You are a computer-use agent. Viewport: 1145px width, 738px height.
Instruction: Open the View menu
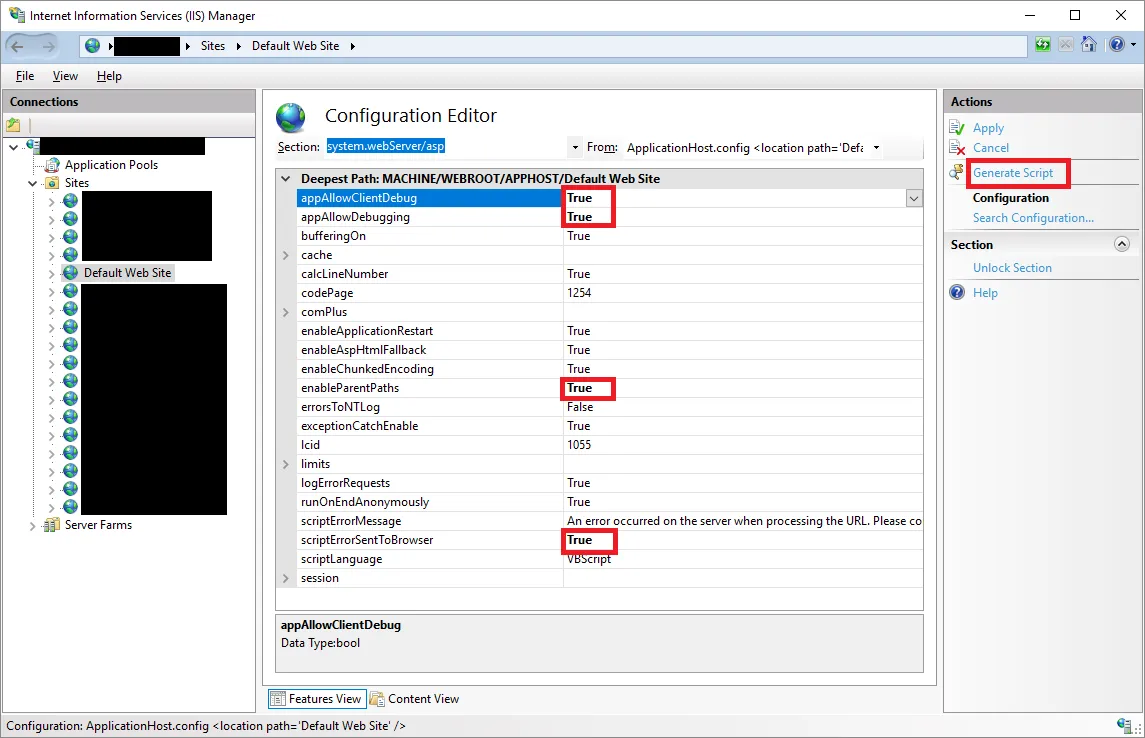pyautogui.click(x=65, y=76)
